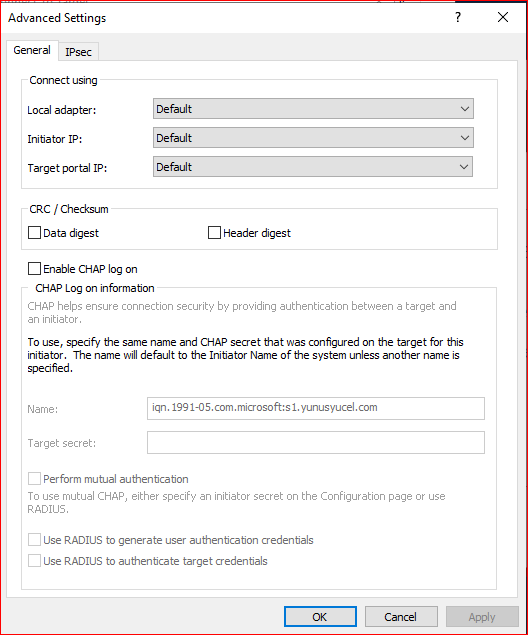Image resolution: width=528 pixels, height=635 pixels.
Task: Close the Advanced Settings dialog
Action: tap(502, 17)
